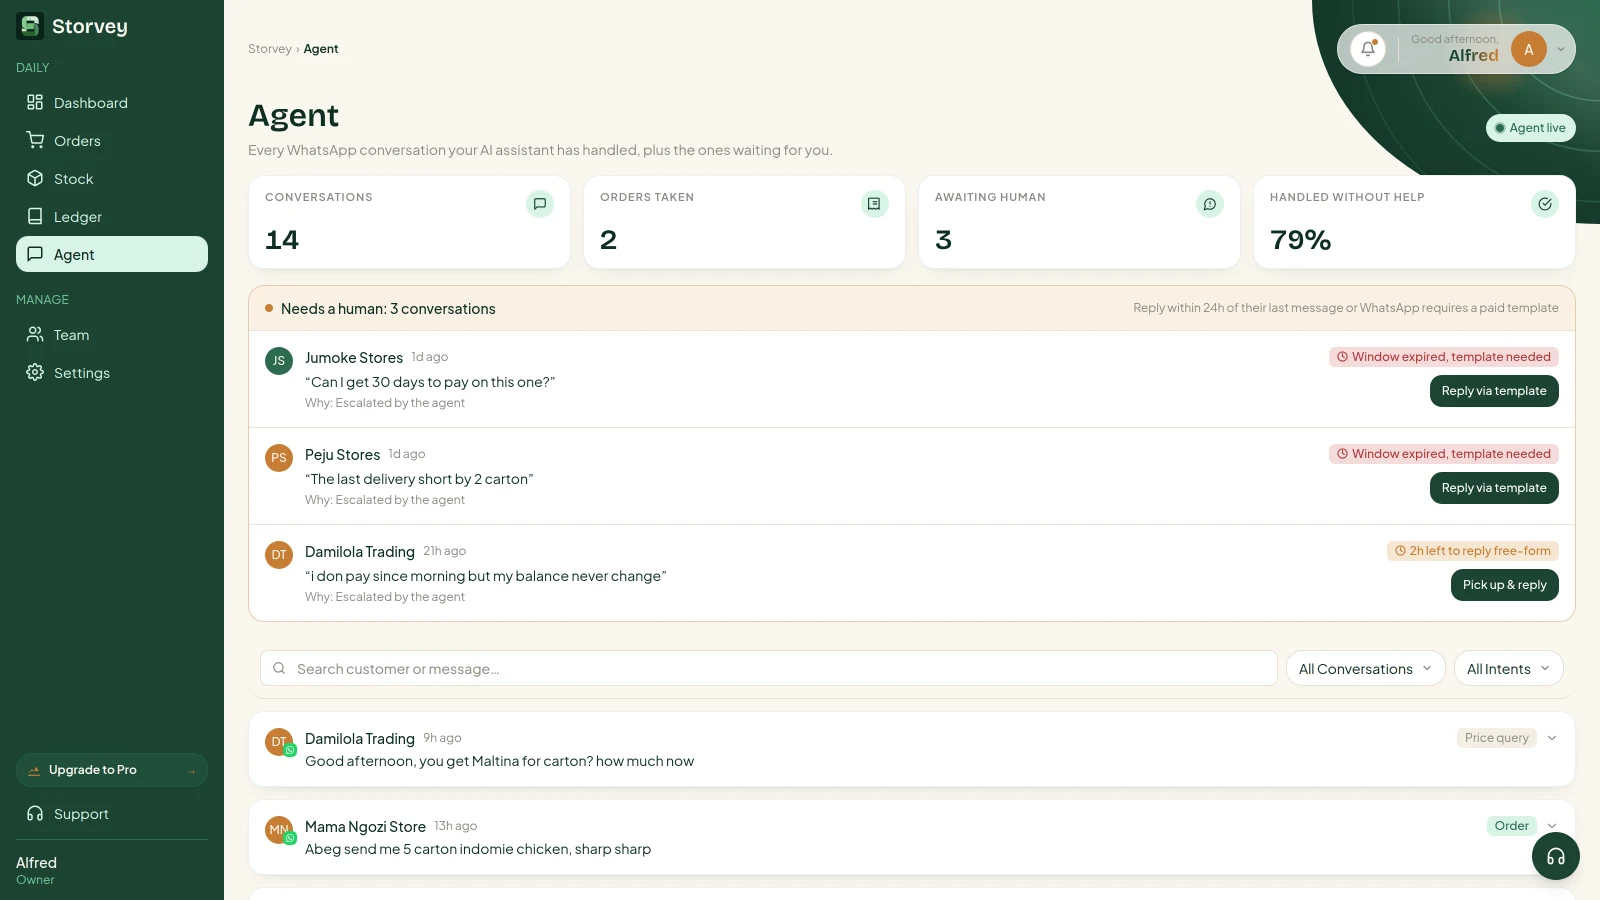Click Mama Ngozi Store MN avatar

click(x=279, y=830)
